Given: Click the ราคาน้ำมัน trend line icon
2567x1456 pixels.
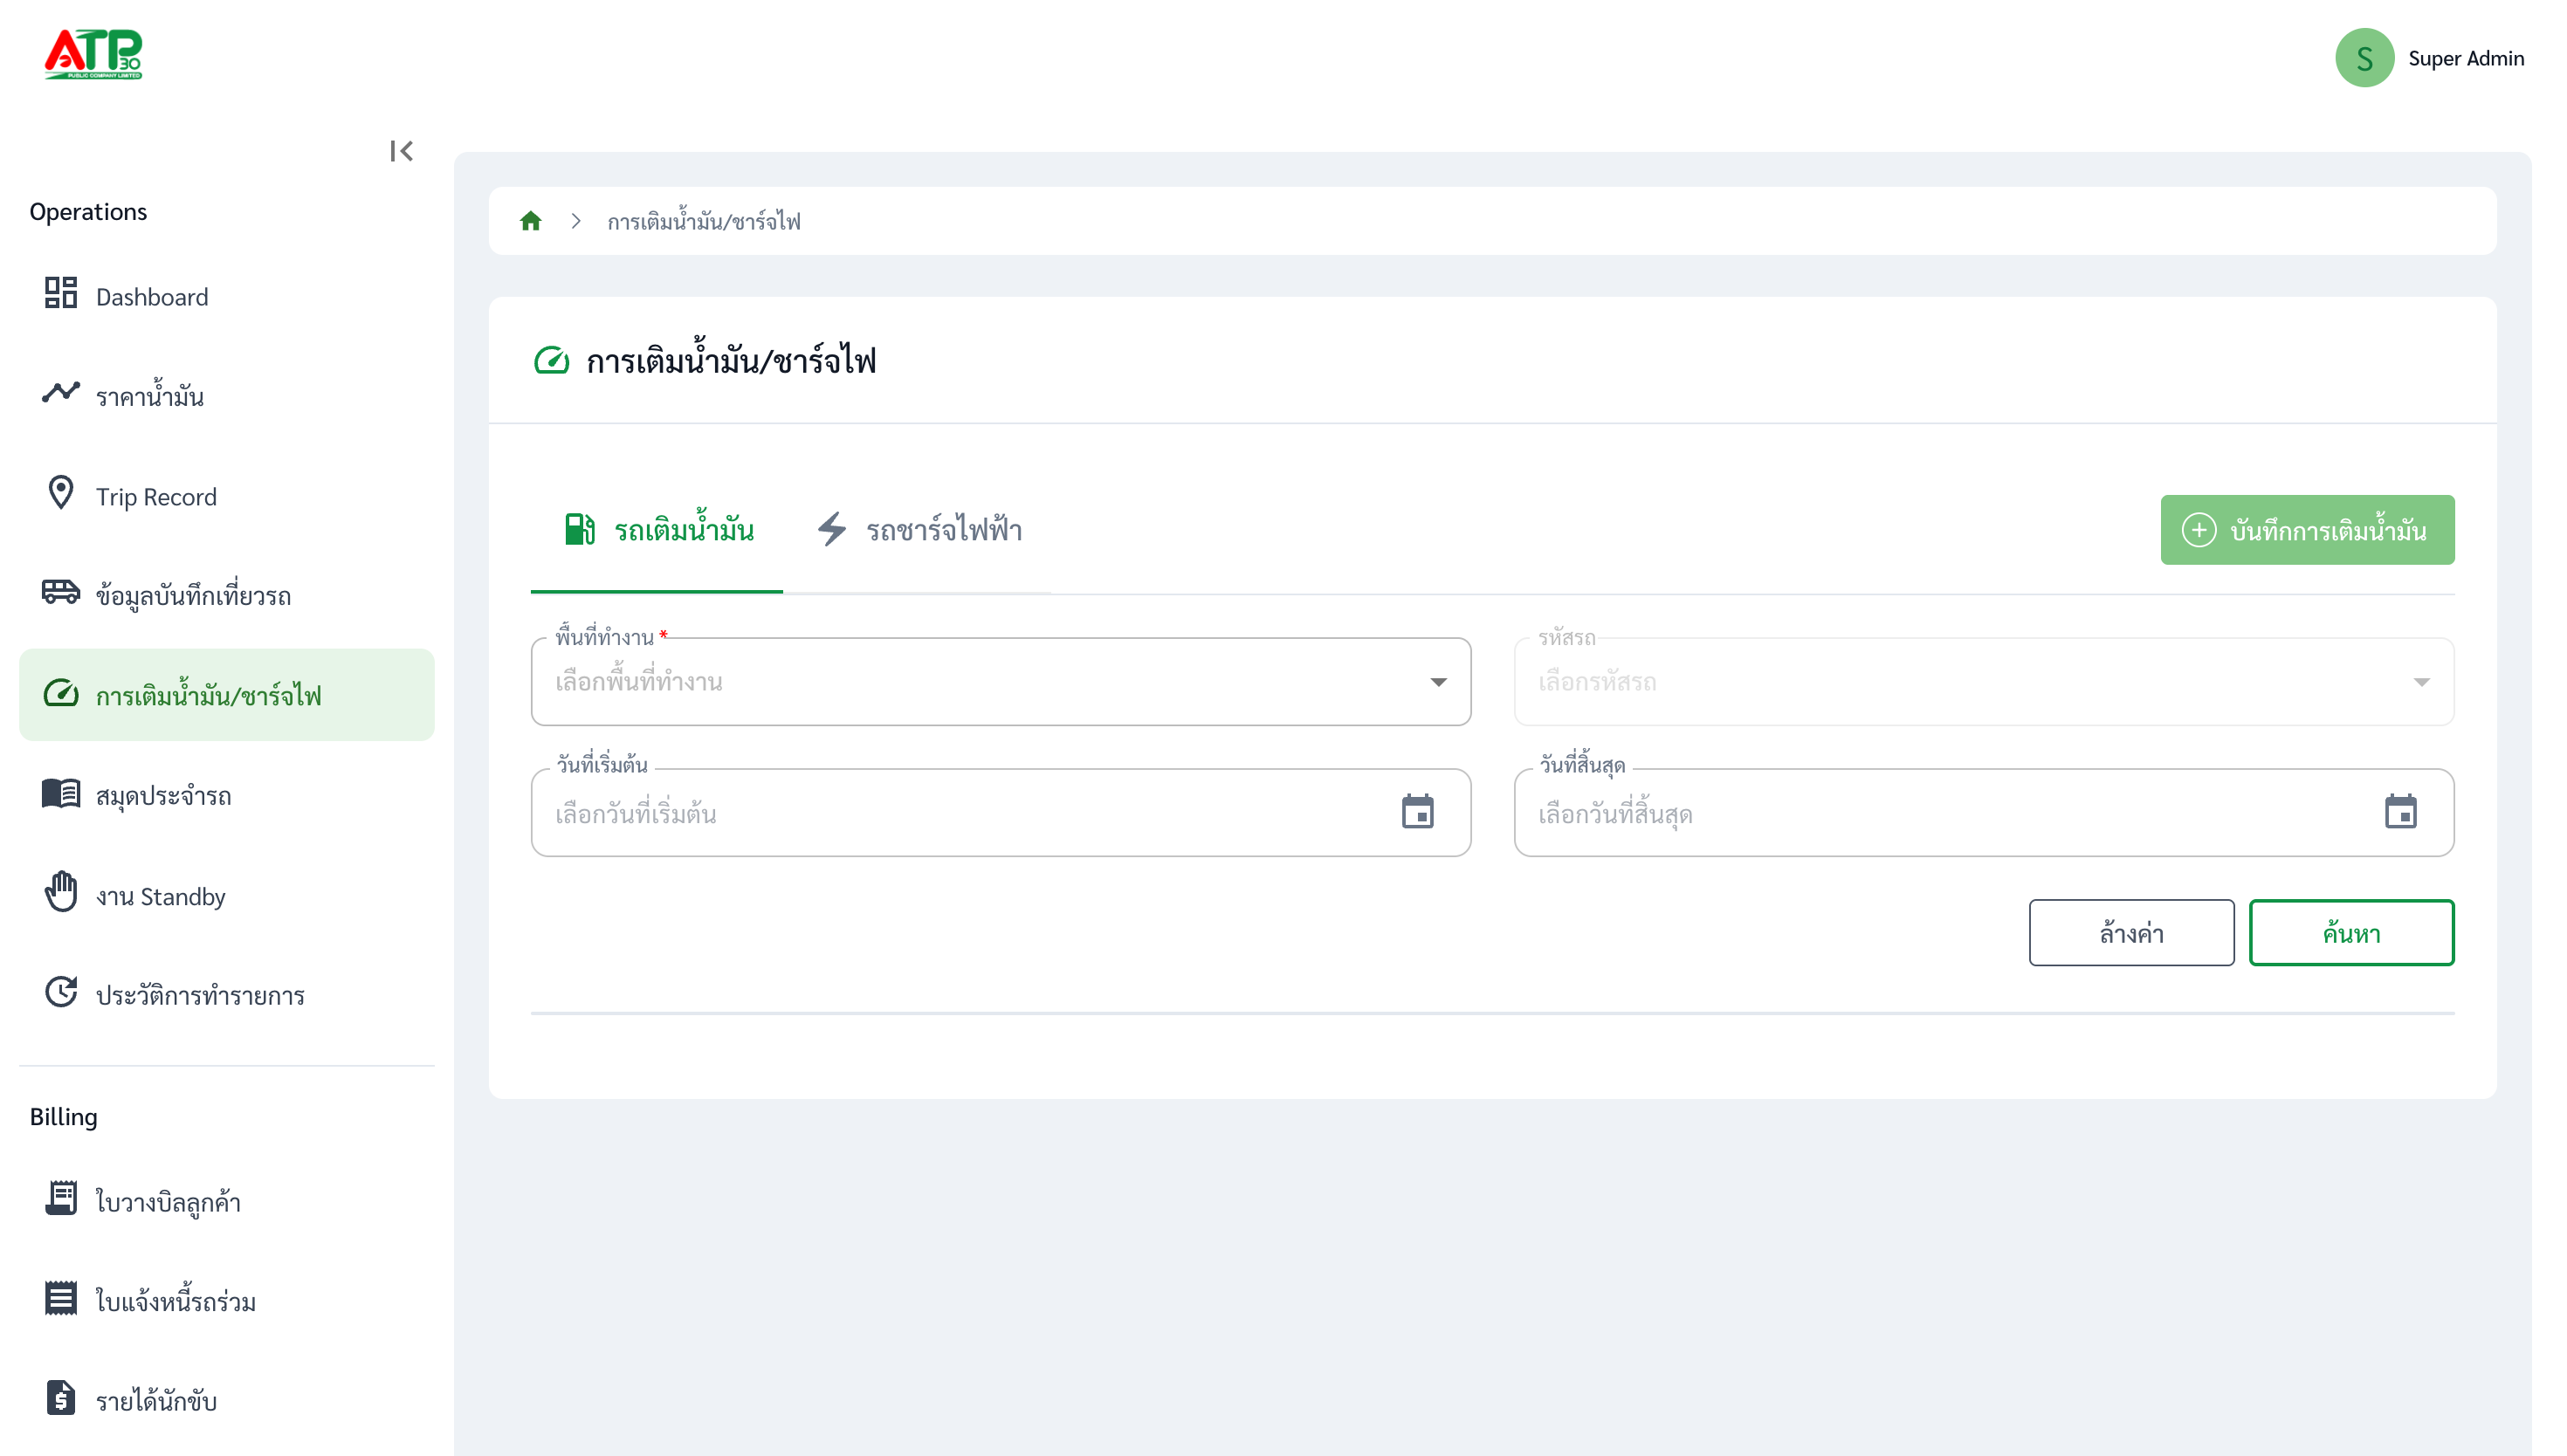Looking at the screenshot, I should pyautogui.click(x=61, y=392).
